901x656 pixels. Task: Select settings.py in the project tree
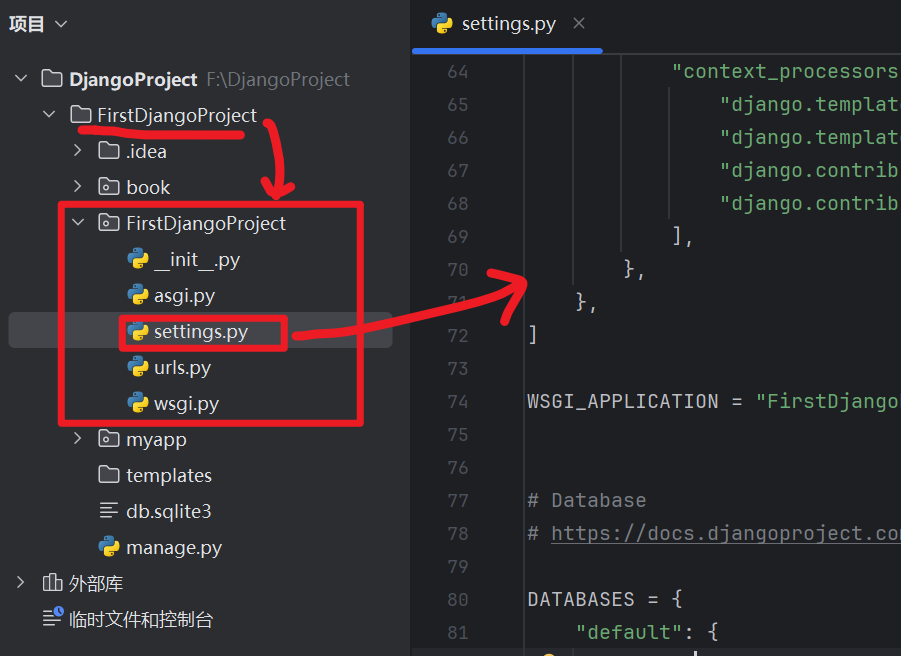(201, 331)
